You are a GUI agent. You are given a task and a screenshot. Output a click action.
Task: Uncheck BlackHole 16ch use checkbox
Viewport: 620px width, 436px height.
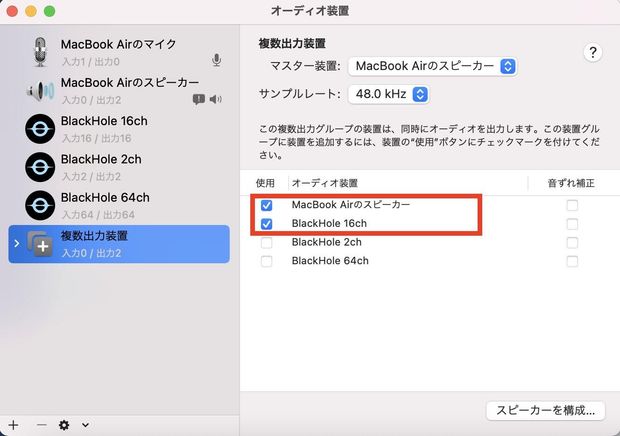point(267,224)
